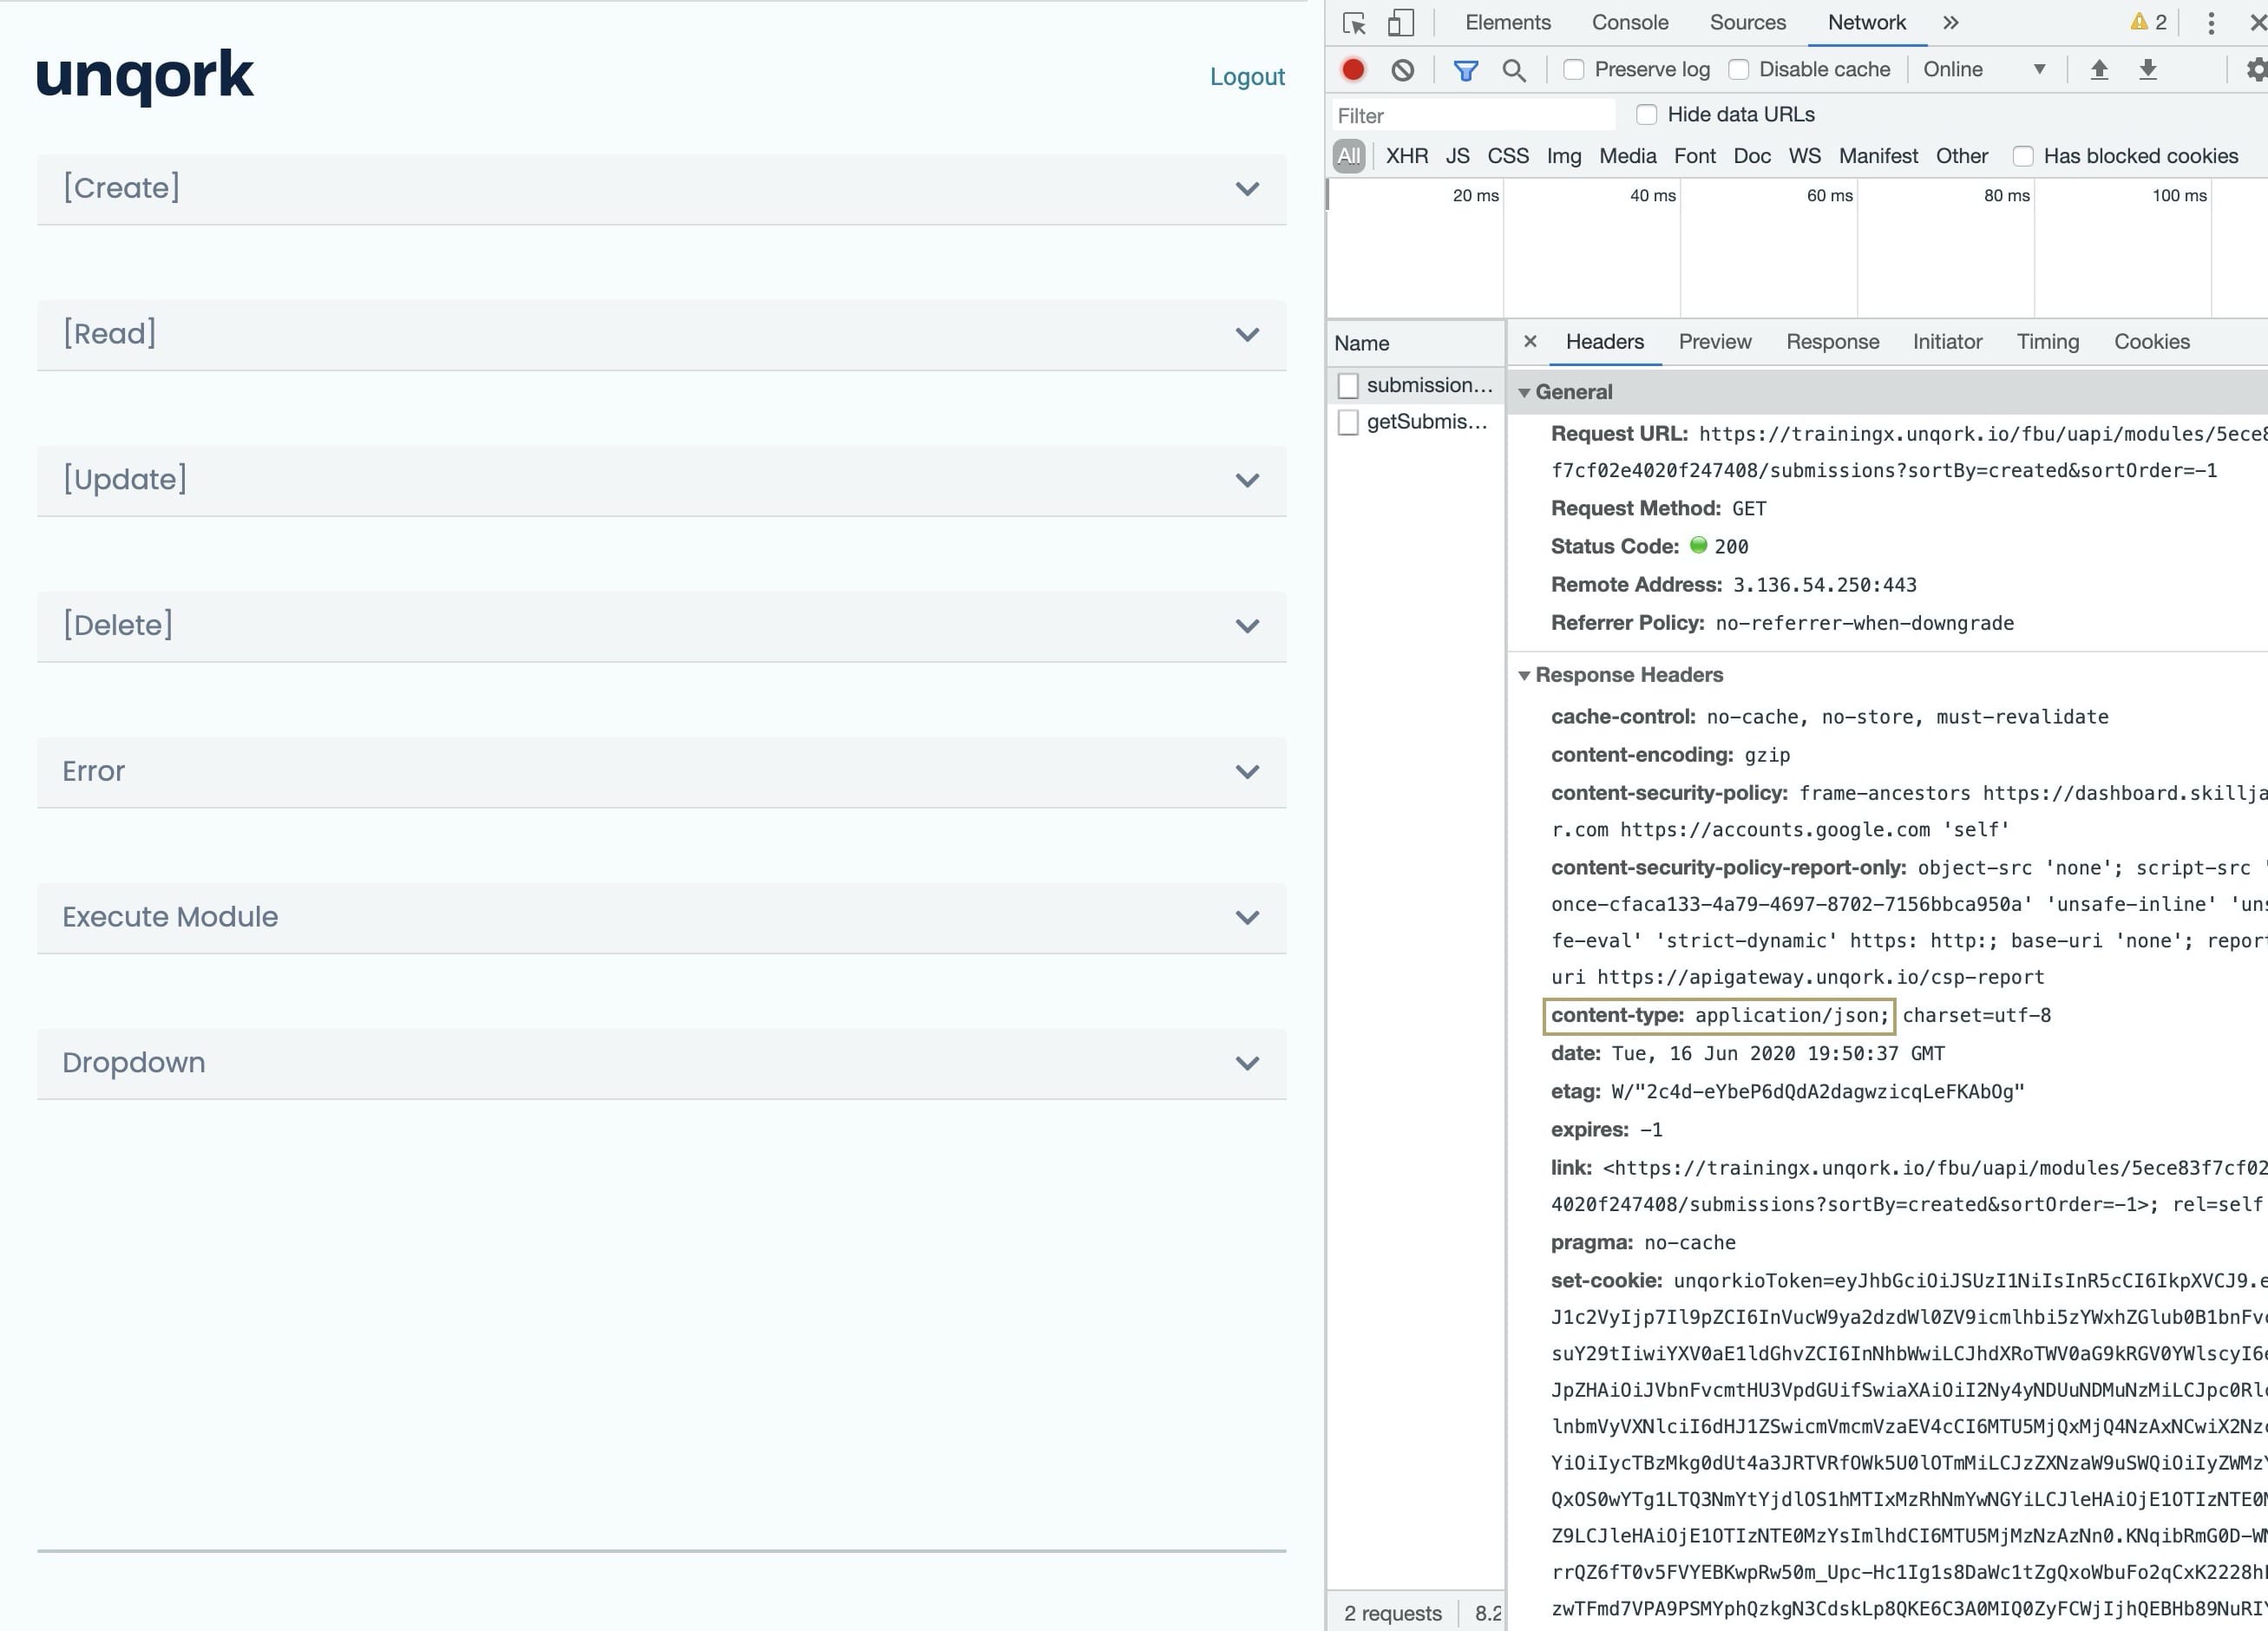Select the Network tab

point(1866,23)
